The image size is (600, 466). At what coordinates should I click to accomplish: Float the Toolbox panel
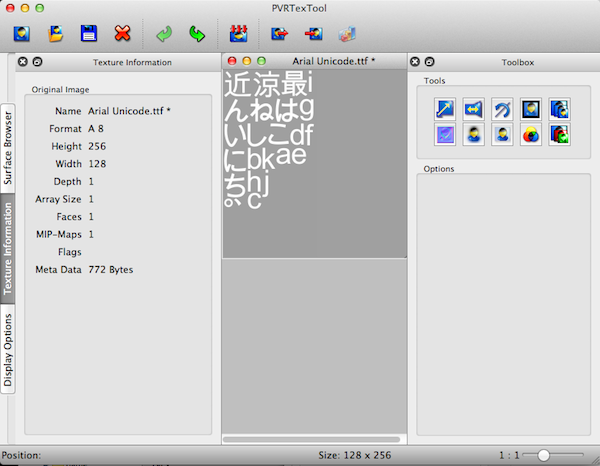click(430, 62)
